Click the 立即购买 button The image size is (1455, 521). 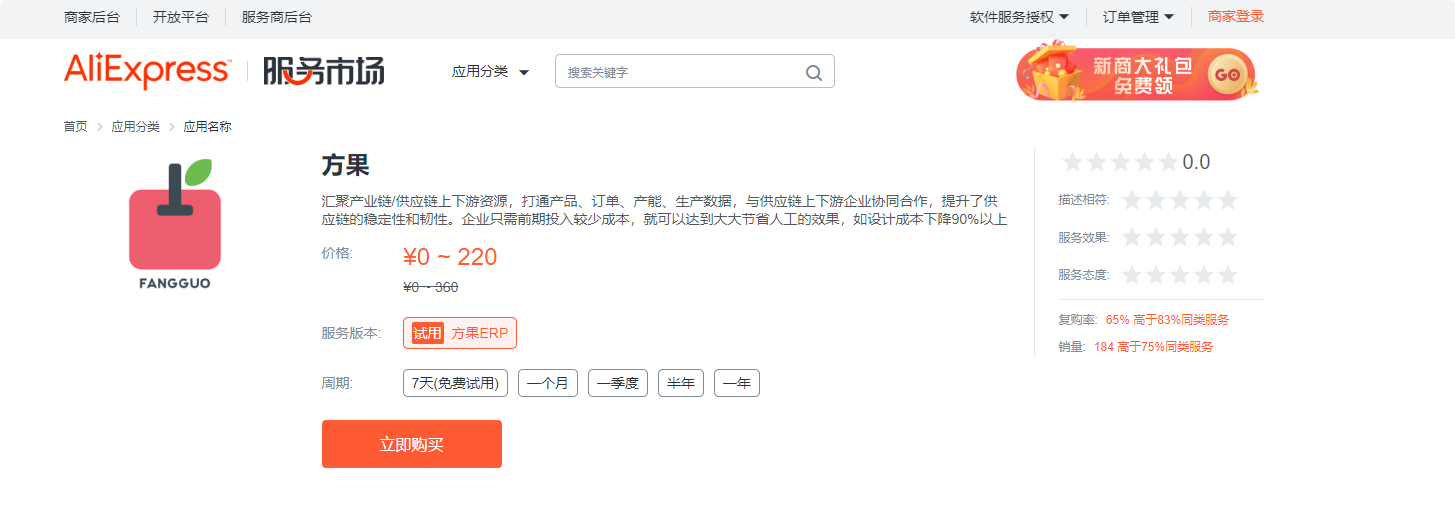(412, 444)
